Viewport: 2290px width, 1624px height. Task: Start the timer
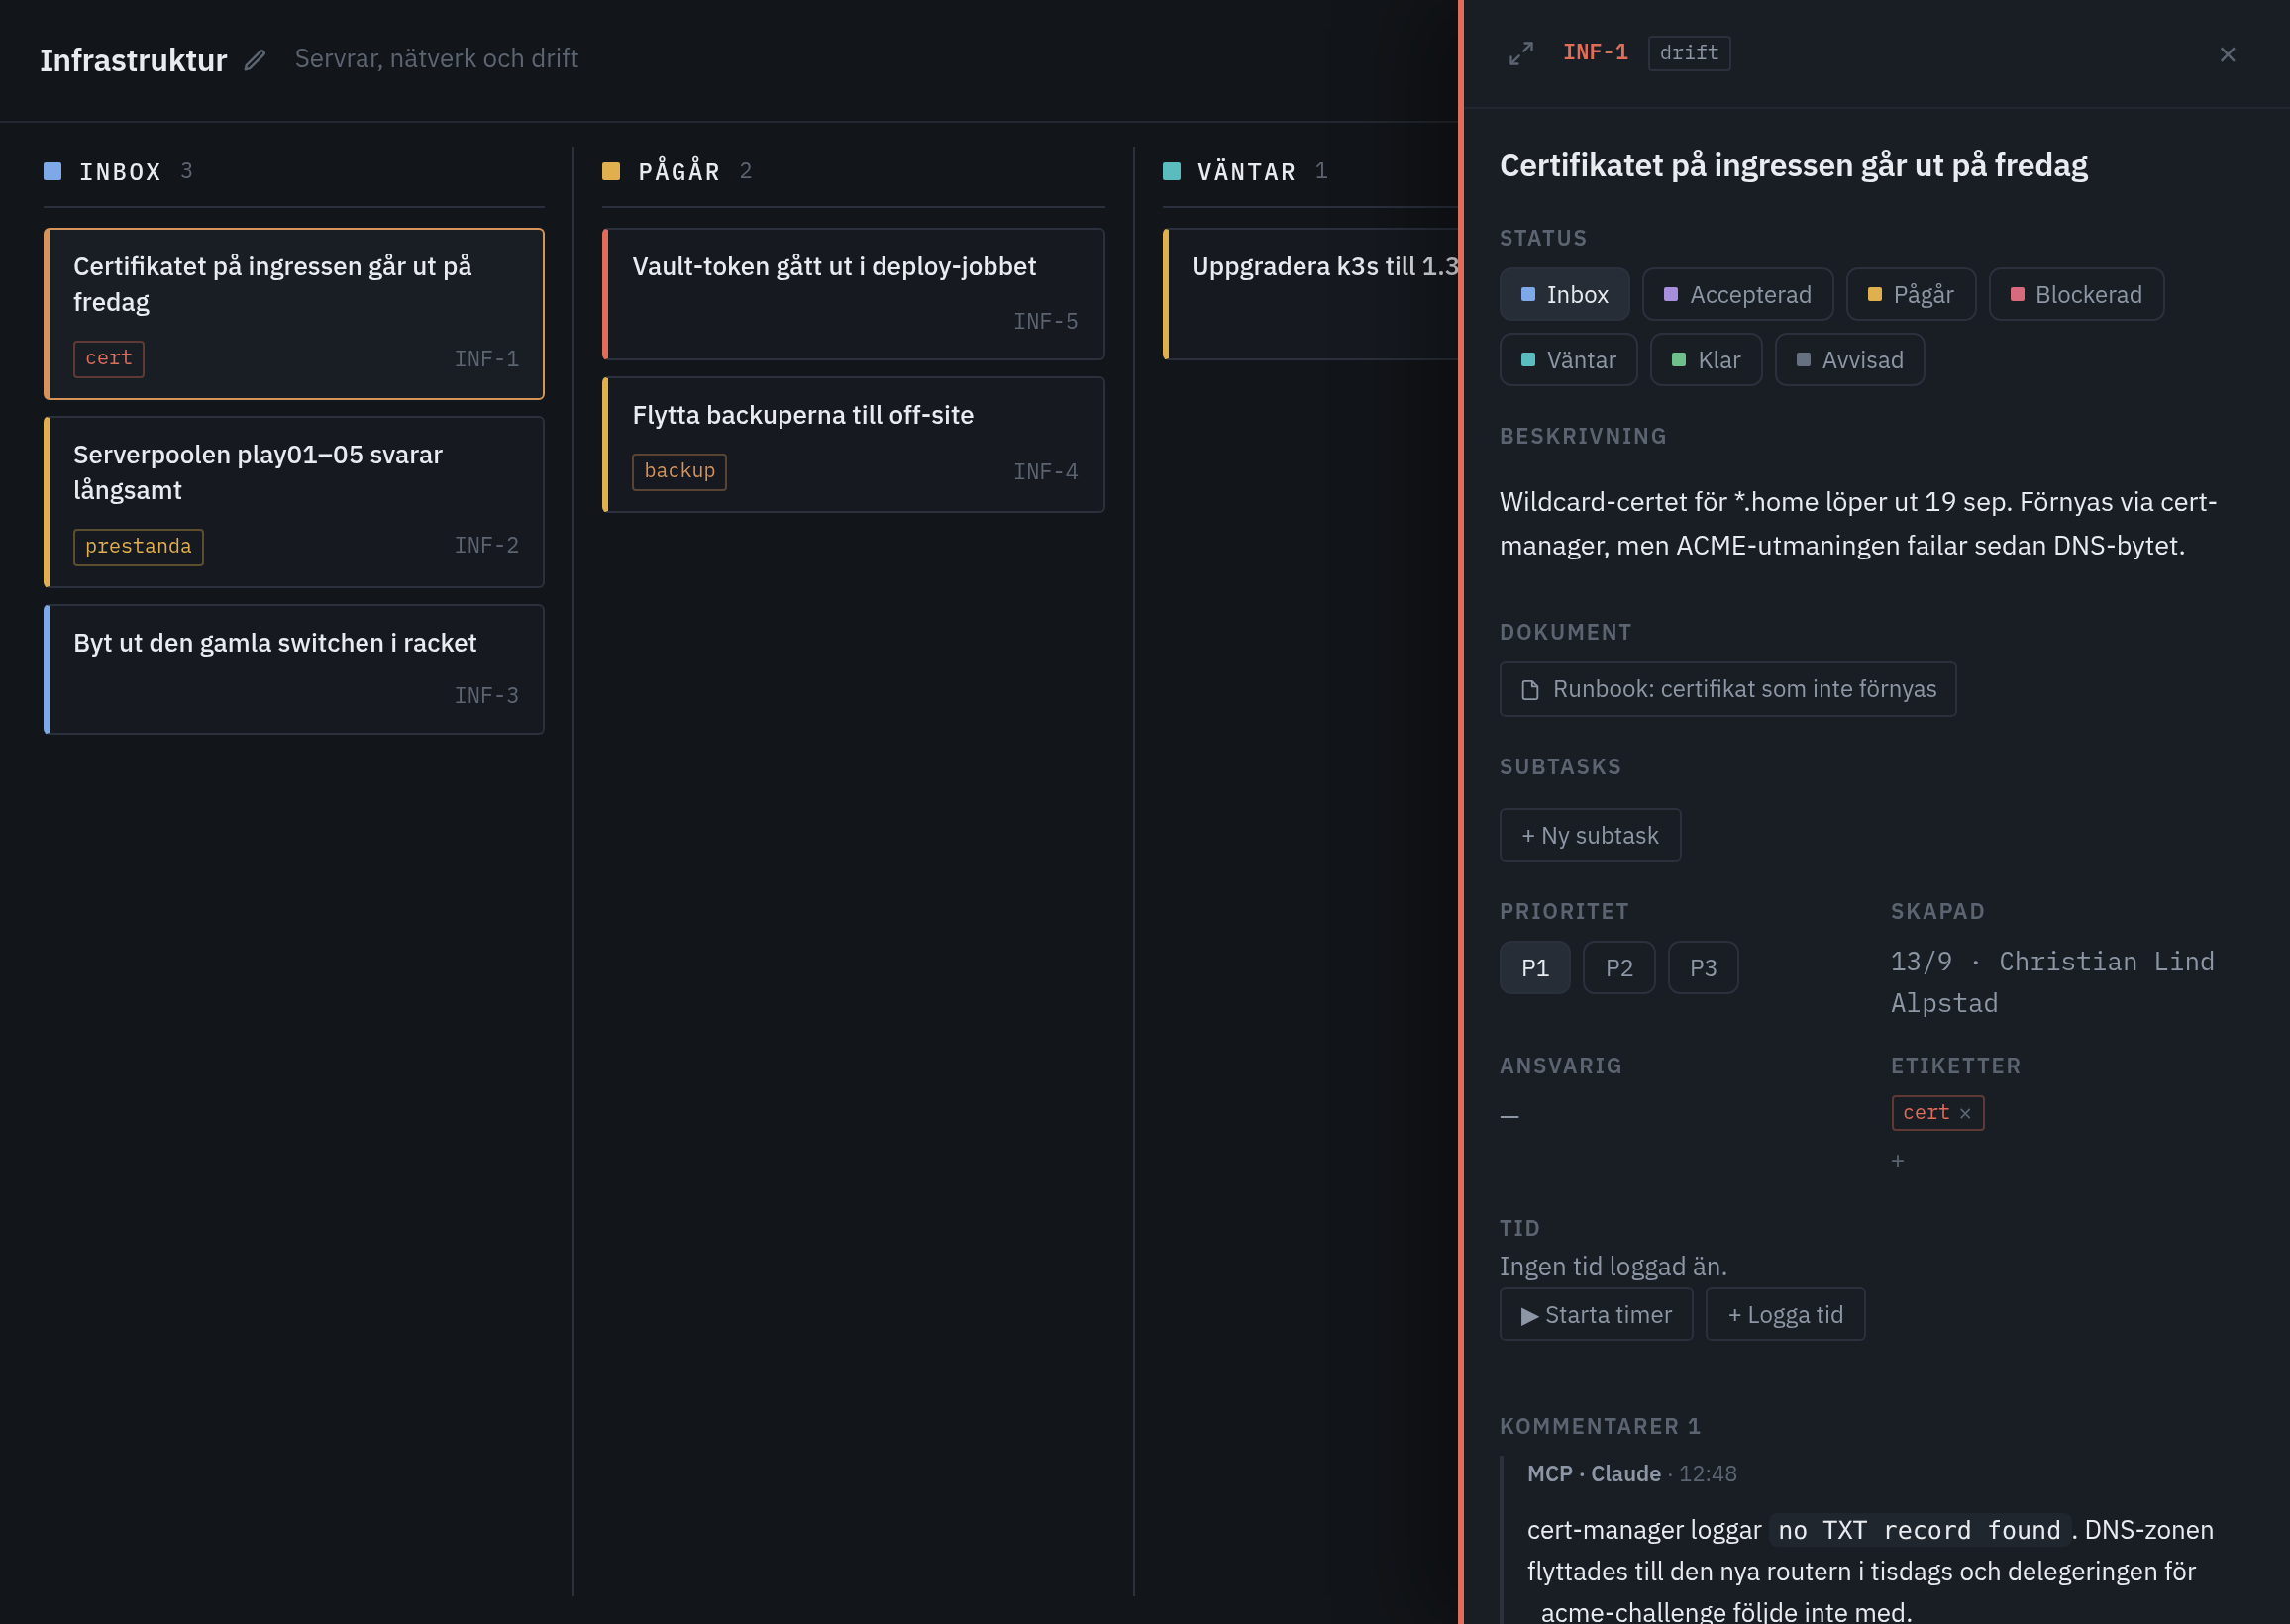point(1596,1315)
